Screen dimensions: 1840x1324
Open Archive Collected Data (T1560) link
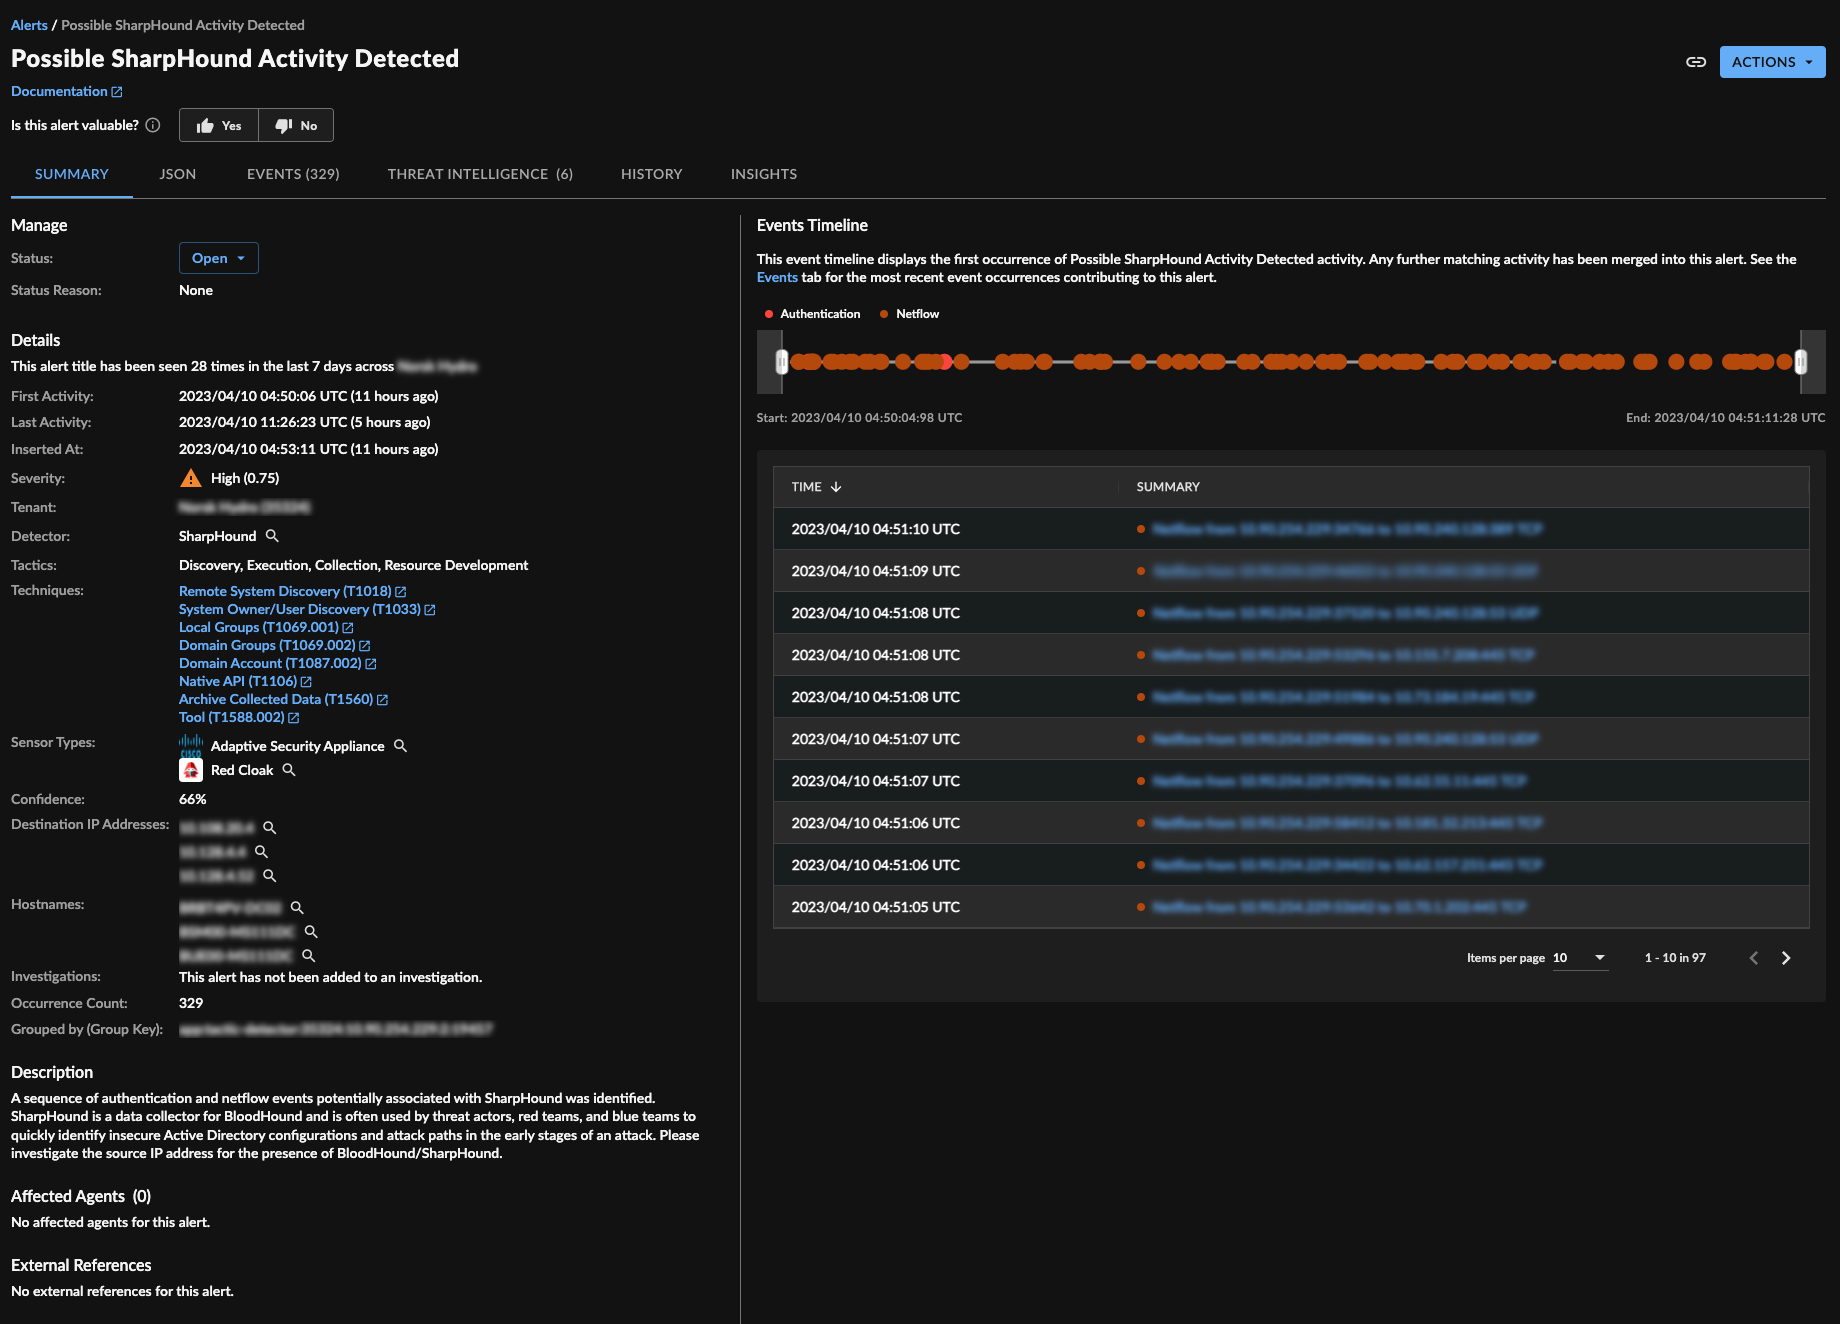276,699
